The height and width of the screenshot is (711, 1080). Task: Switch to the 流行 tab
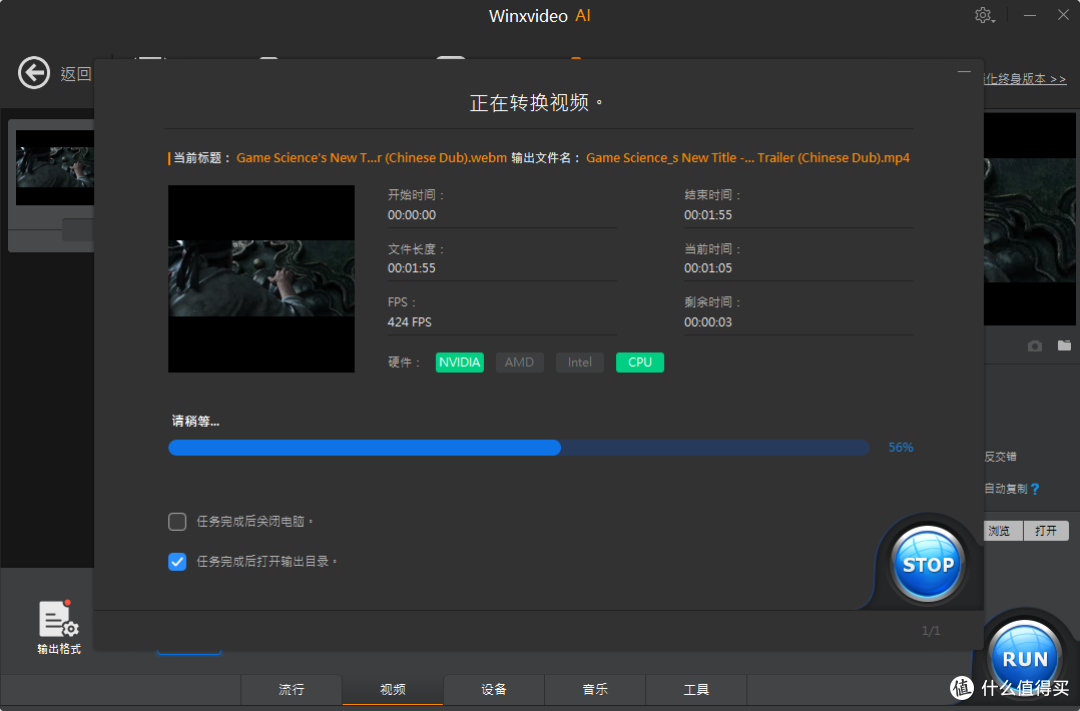(291, 690)
